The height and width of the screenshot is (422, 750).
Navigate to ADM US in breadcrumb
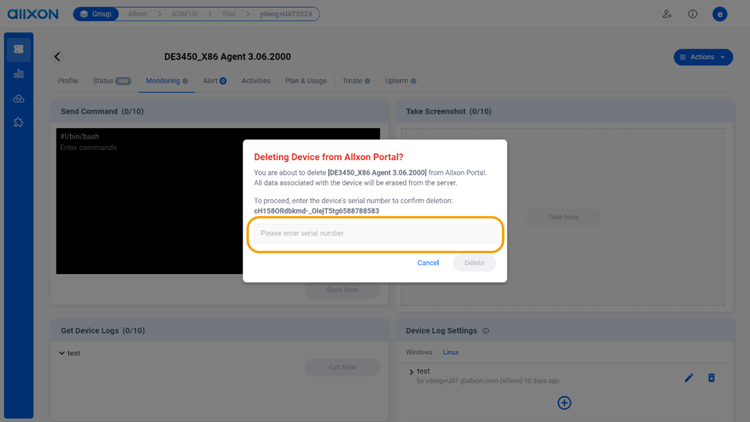(184, 14)
